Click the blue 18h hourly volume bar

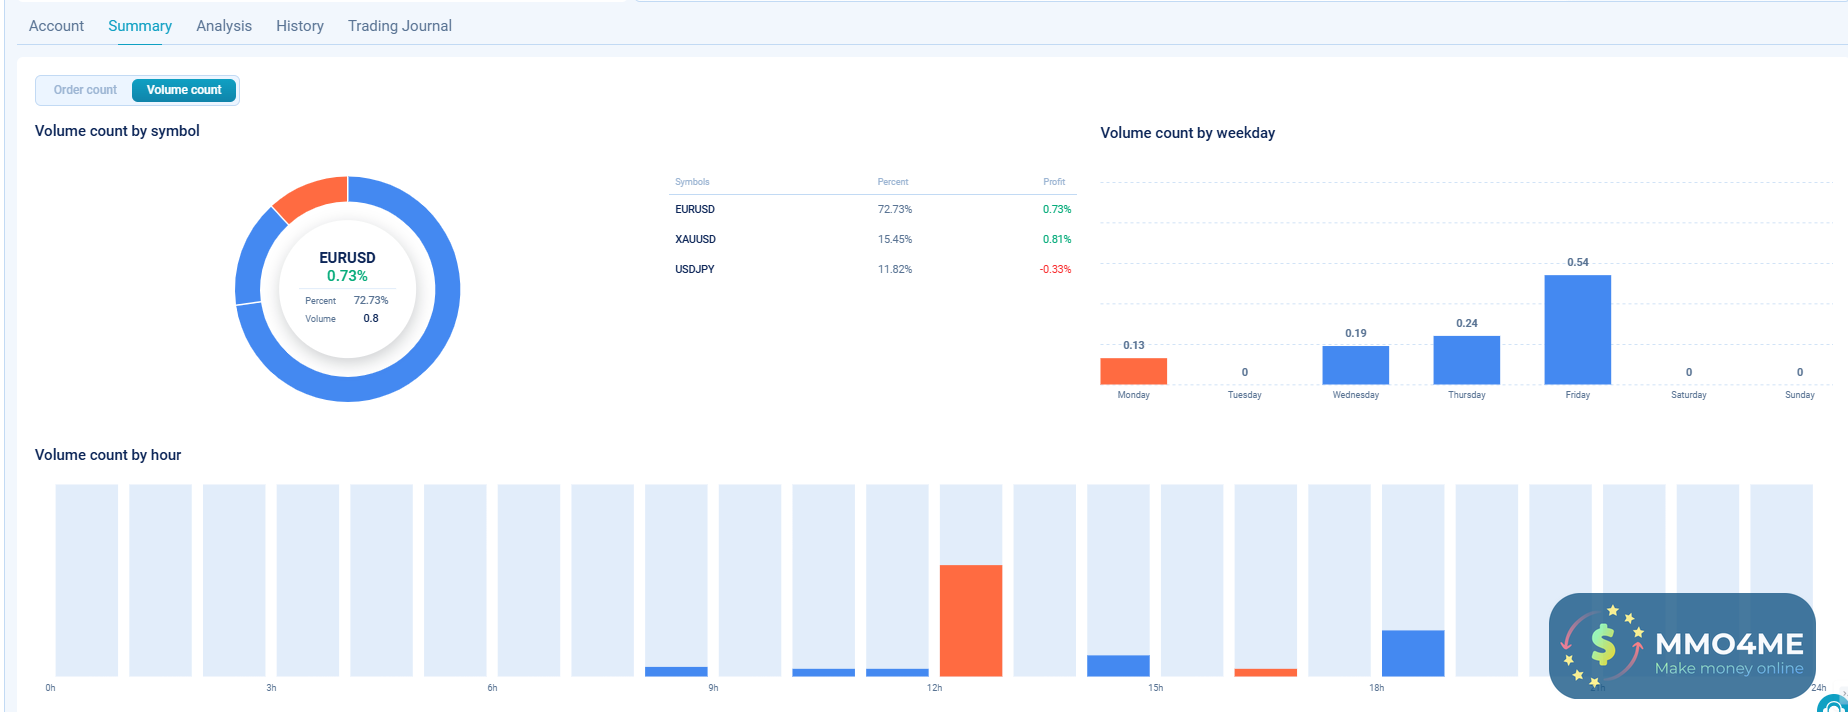coord(1412,652)
